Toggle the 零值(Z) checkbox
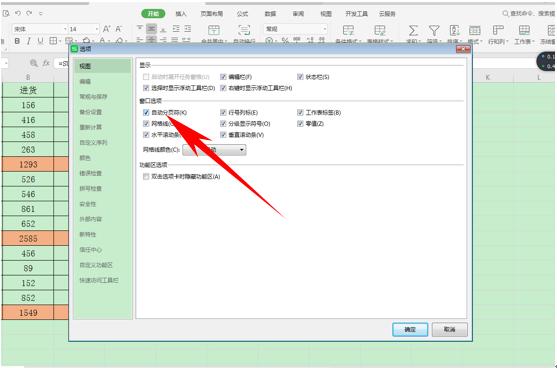Viewport: 557px width, 368px height. pyautogui.click(x=300, y=124)
